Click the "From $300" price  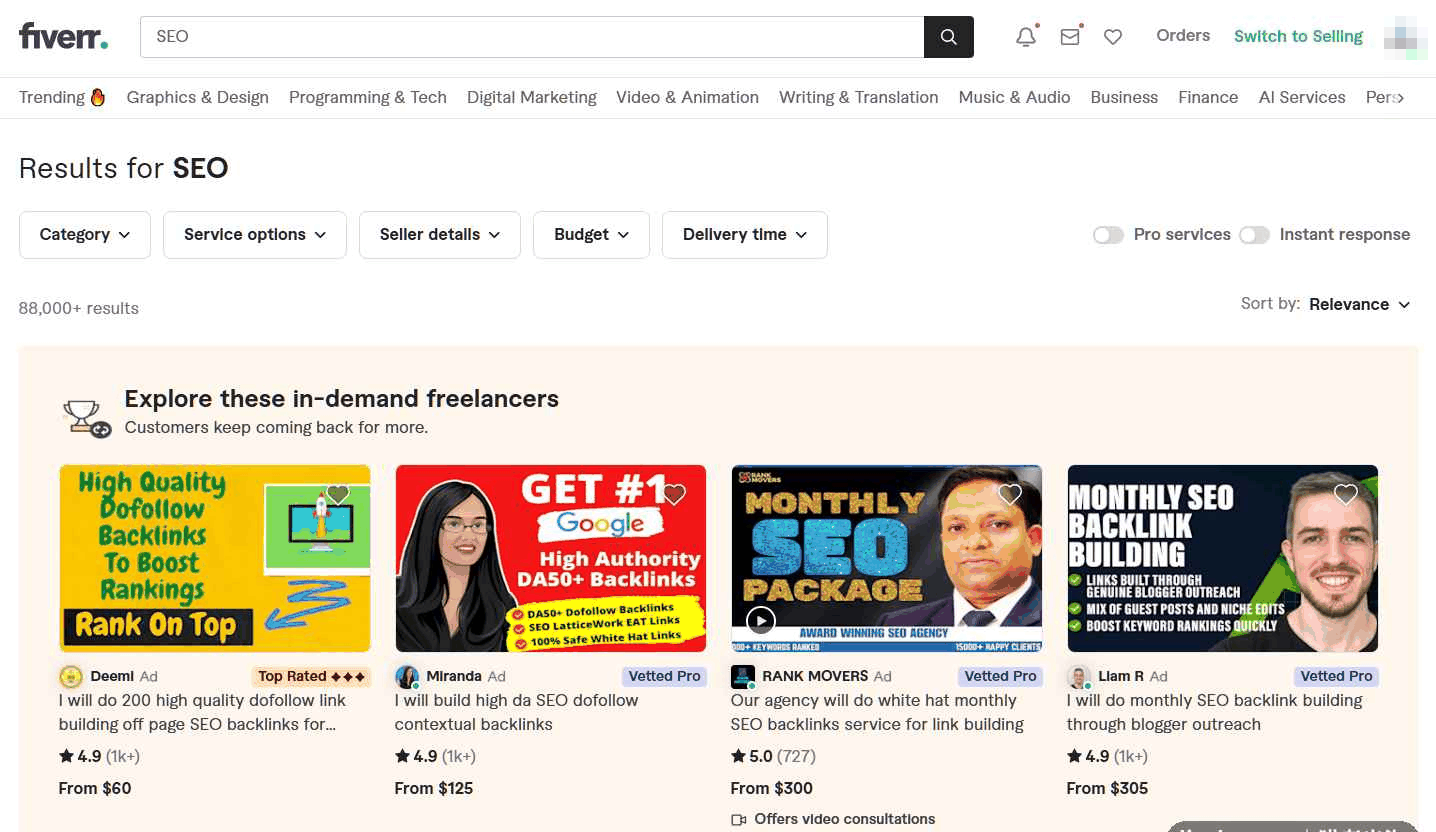tap(772, 788)
